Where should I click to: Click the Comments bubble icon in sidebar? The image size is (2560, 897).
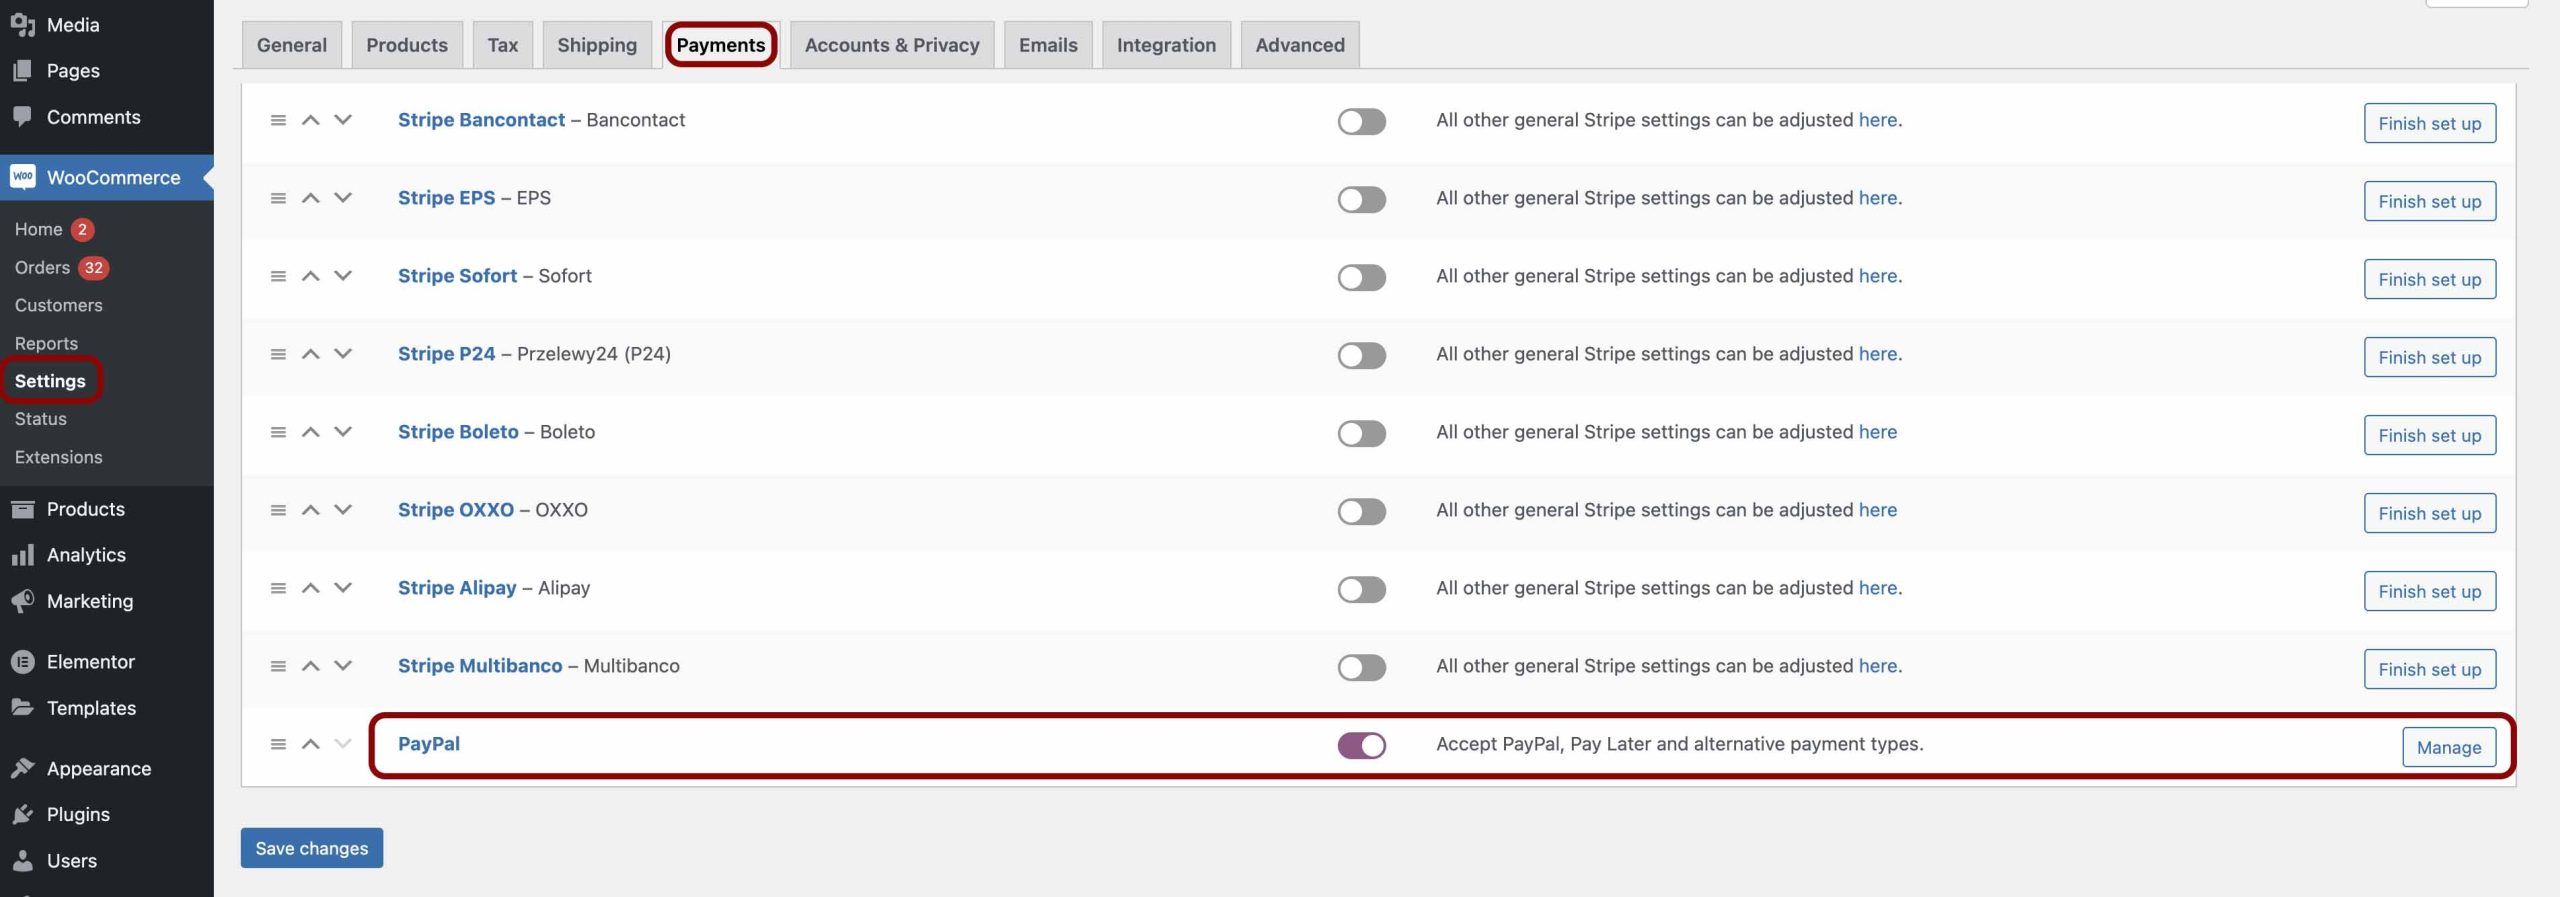(22, 117)
